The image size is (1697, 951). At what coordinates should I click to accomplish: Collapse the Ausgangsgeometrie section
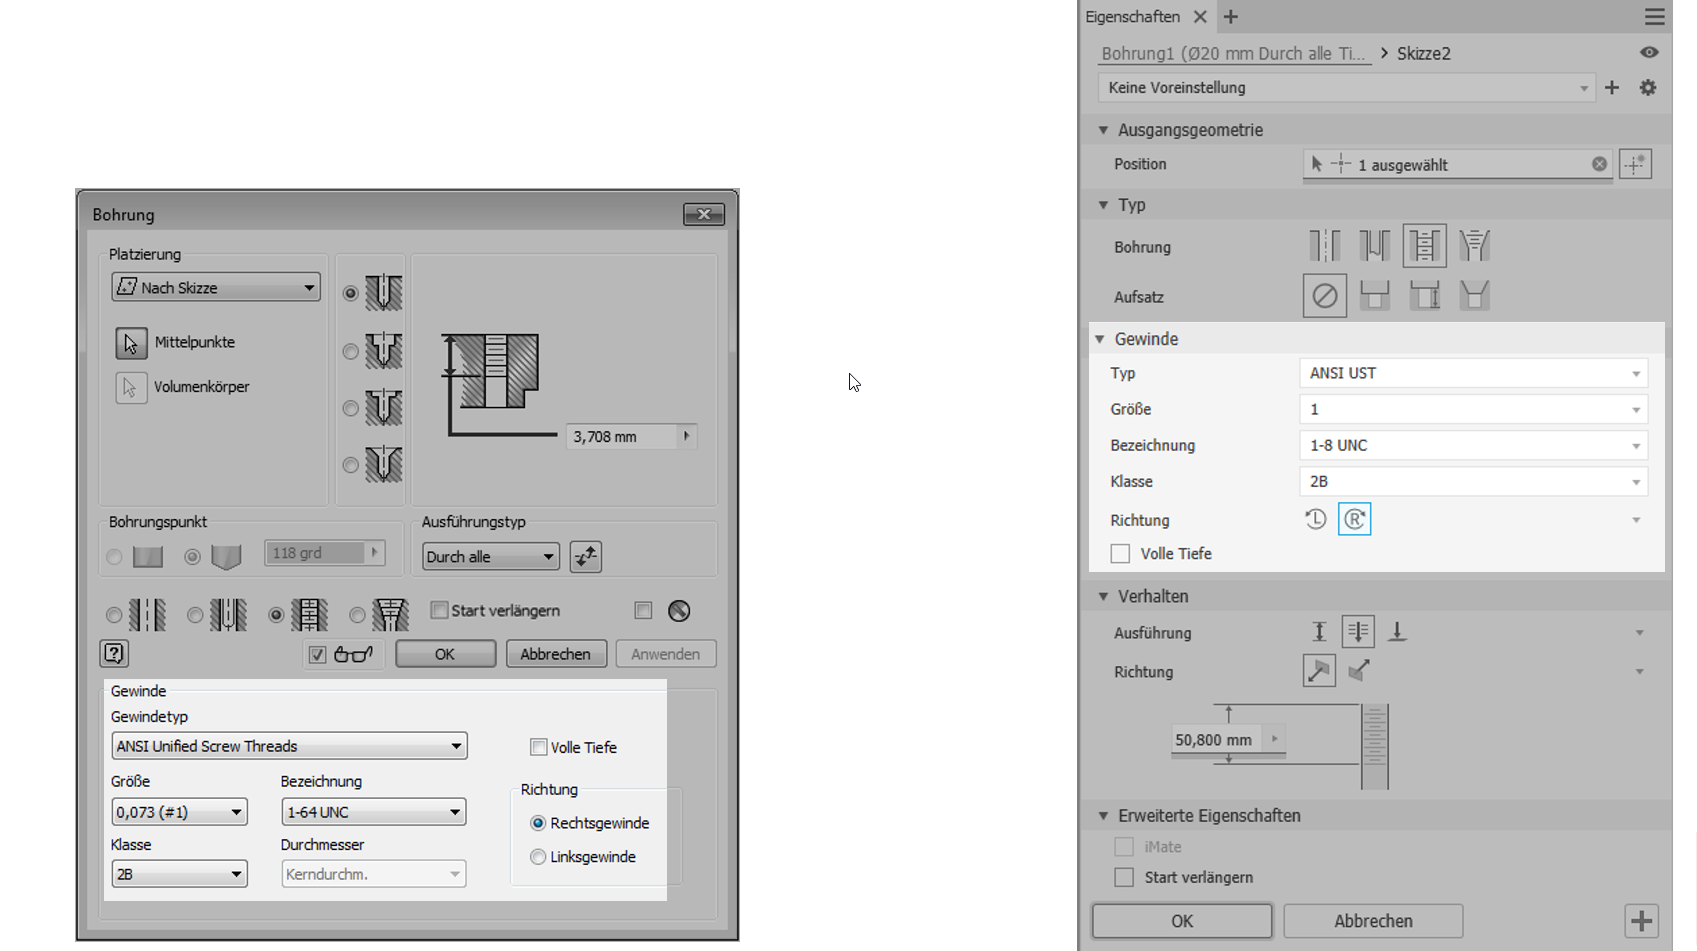pyautogui.click(x=1103, y=130)
